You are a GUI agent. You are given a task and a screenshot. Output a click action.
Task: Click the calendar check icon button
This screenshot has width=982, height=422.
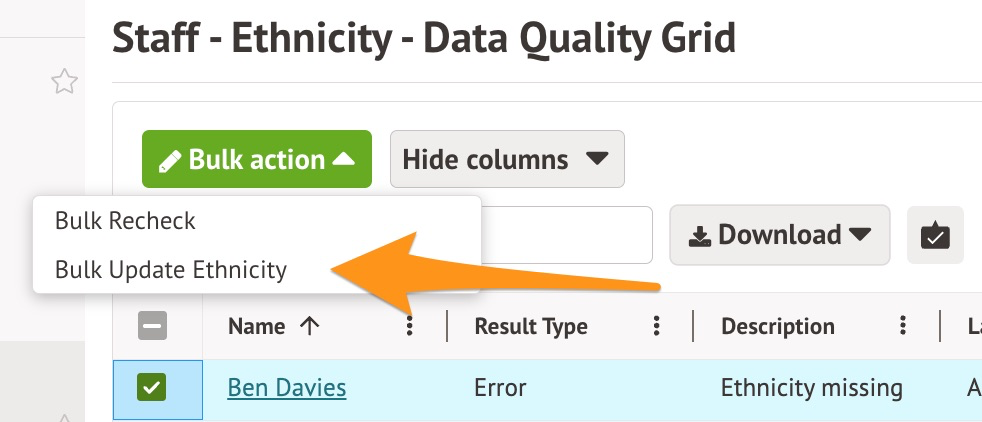(x=935, y=236)
